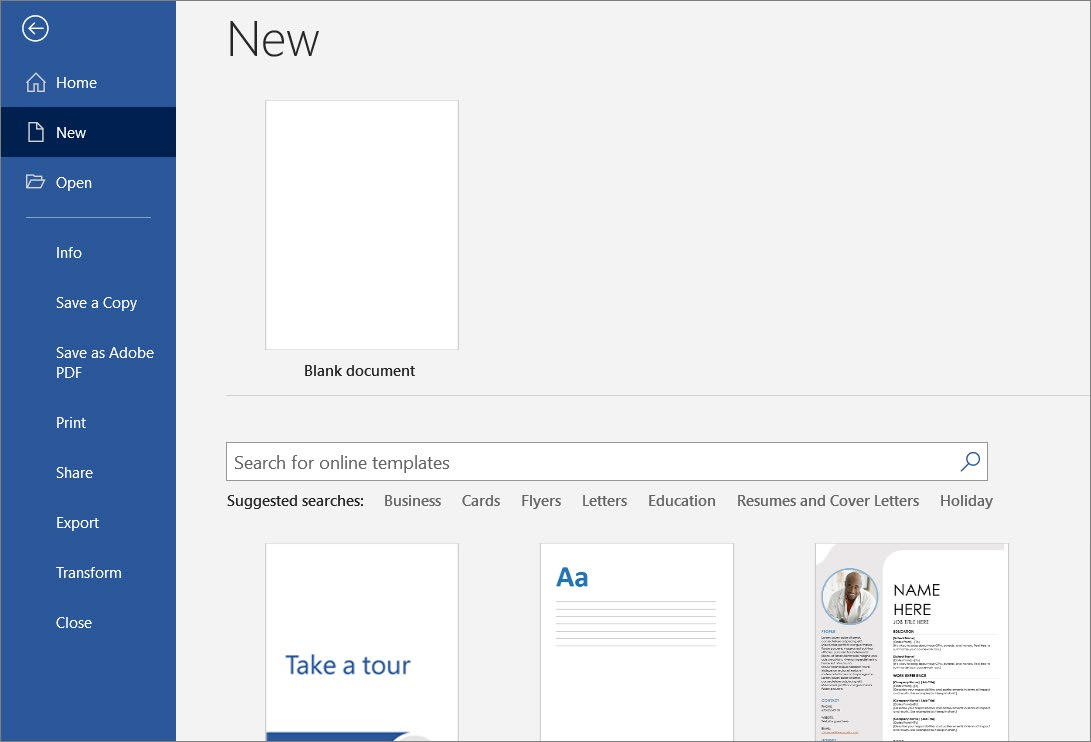Focus the Search for online templates box
This screenshot has height=742, width=1091.
coord(606,461)
